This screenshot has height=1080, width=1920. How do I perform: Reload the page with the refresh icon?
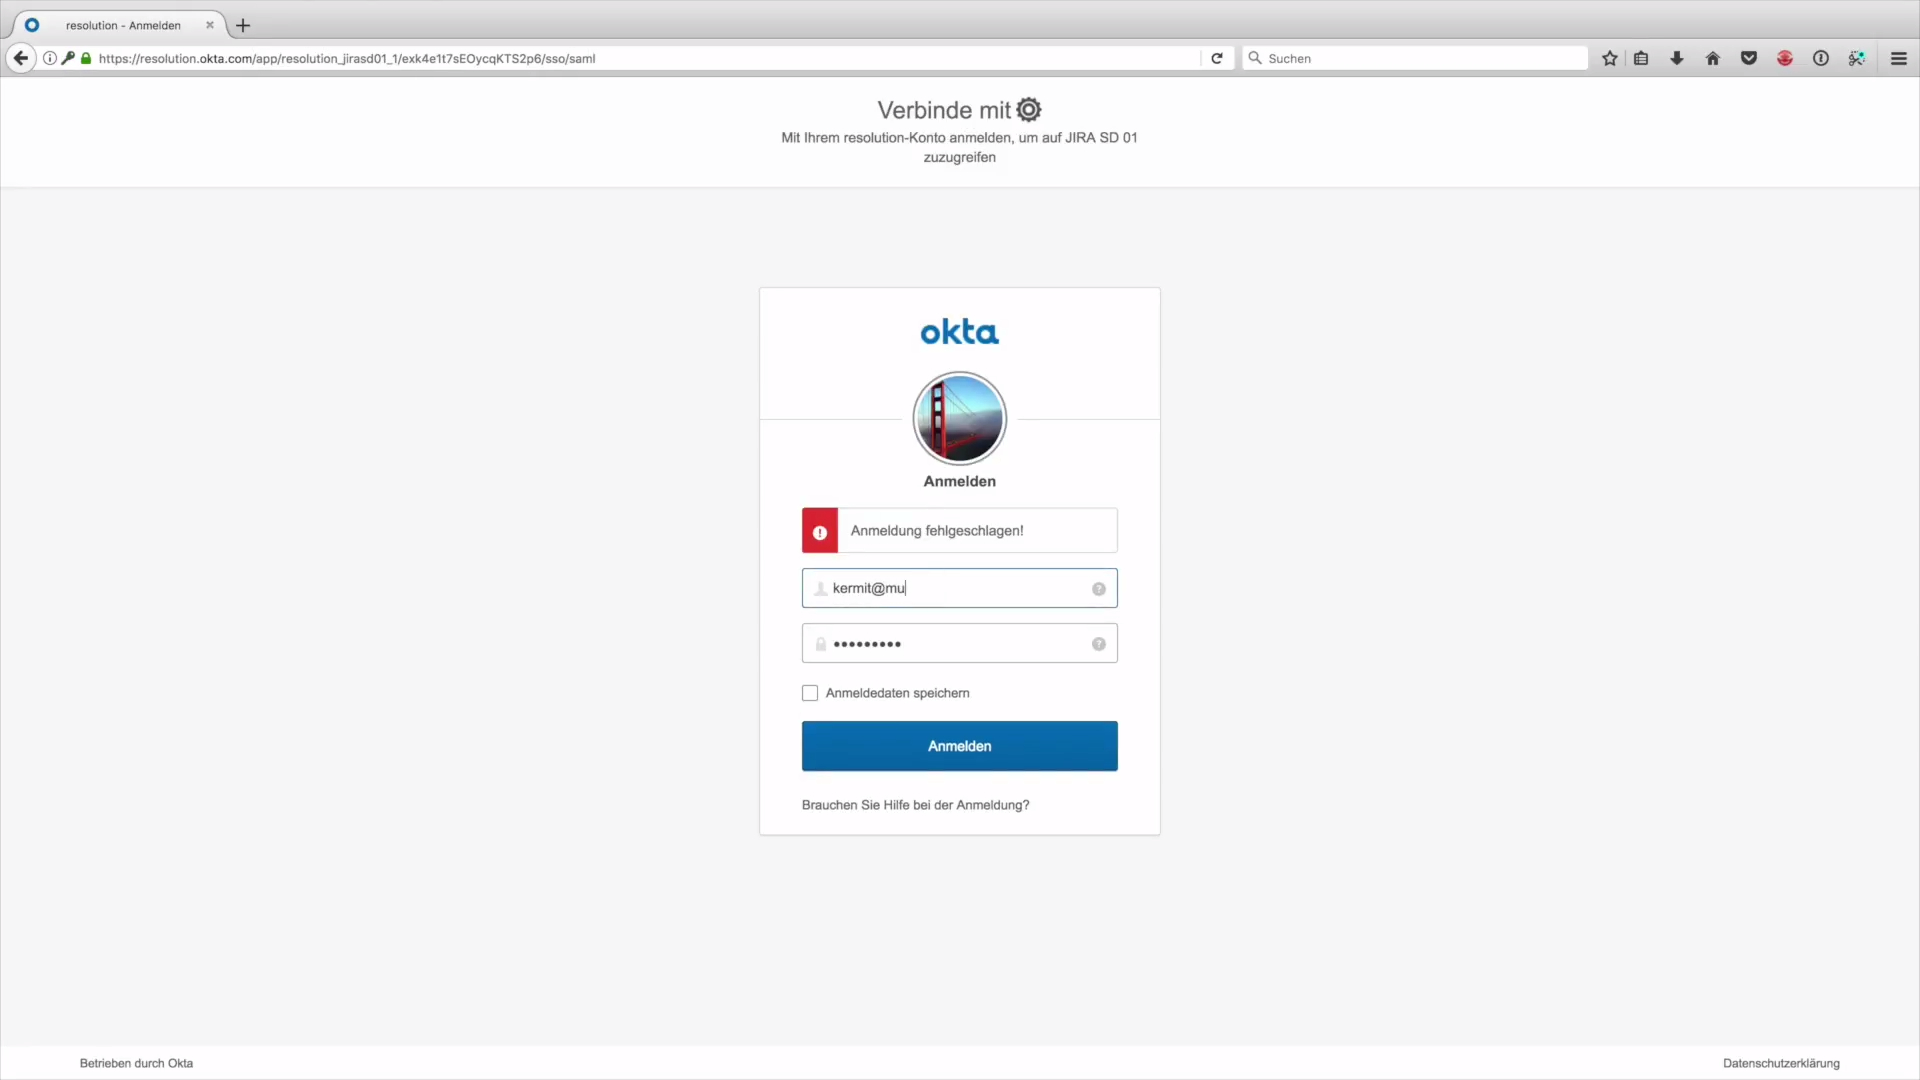[x=1217, y=58]
